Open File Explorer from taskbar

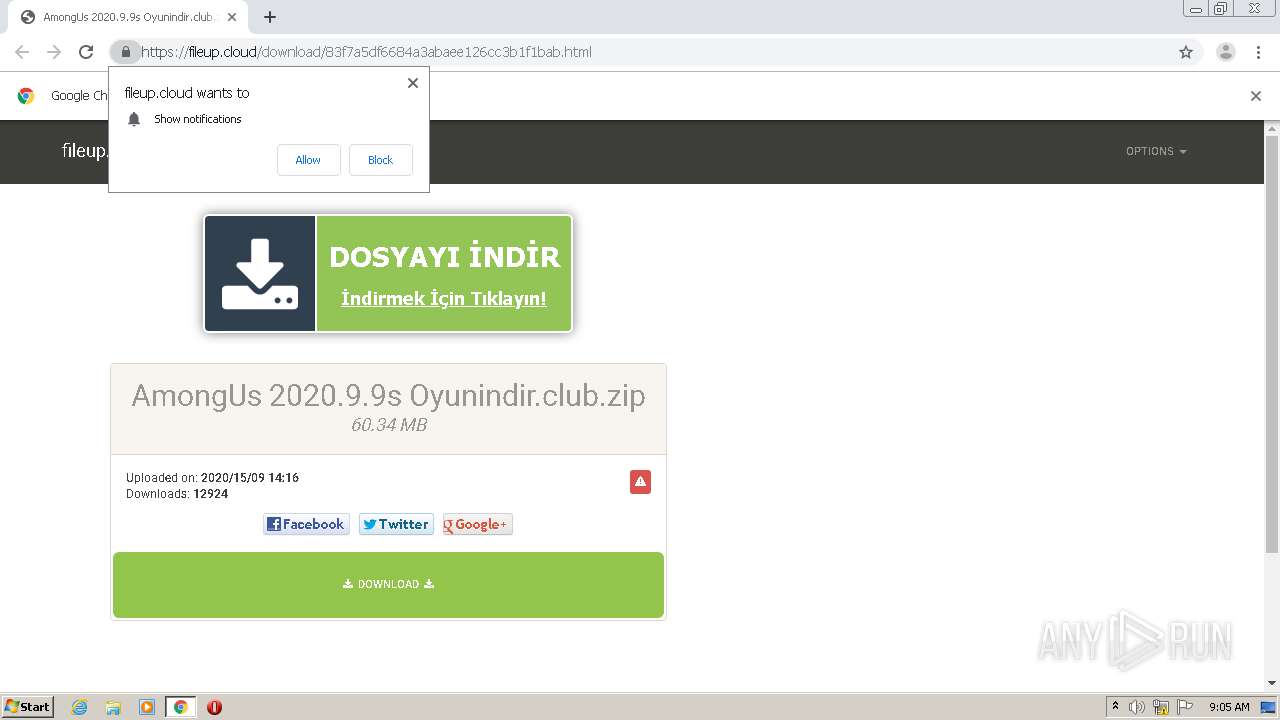tap(113, 707)
